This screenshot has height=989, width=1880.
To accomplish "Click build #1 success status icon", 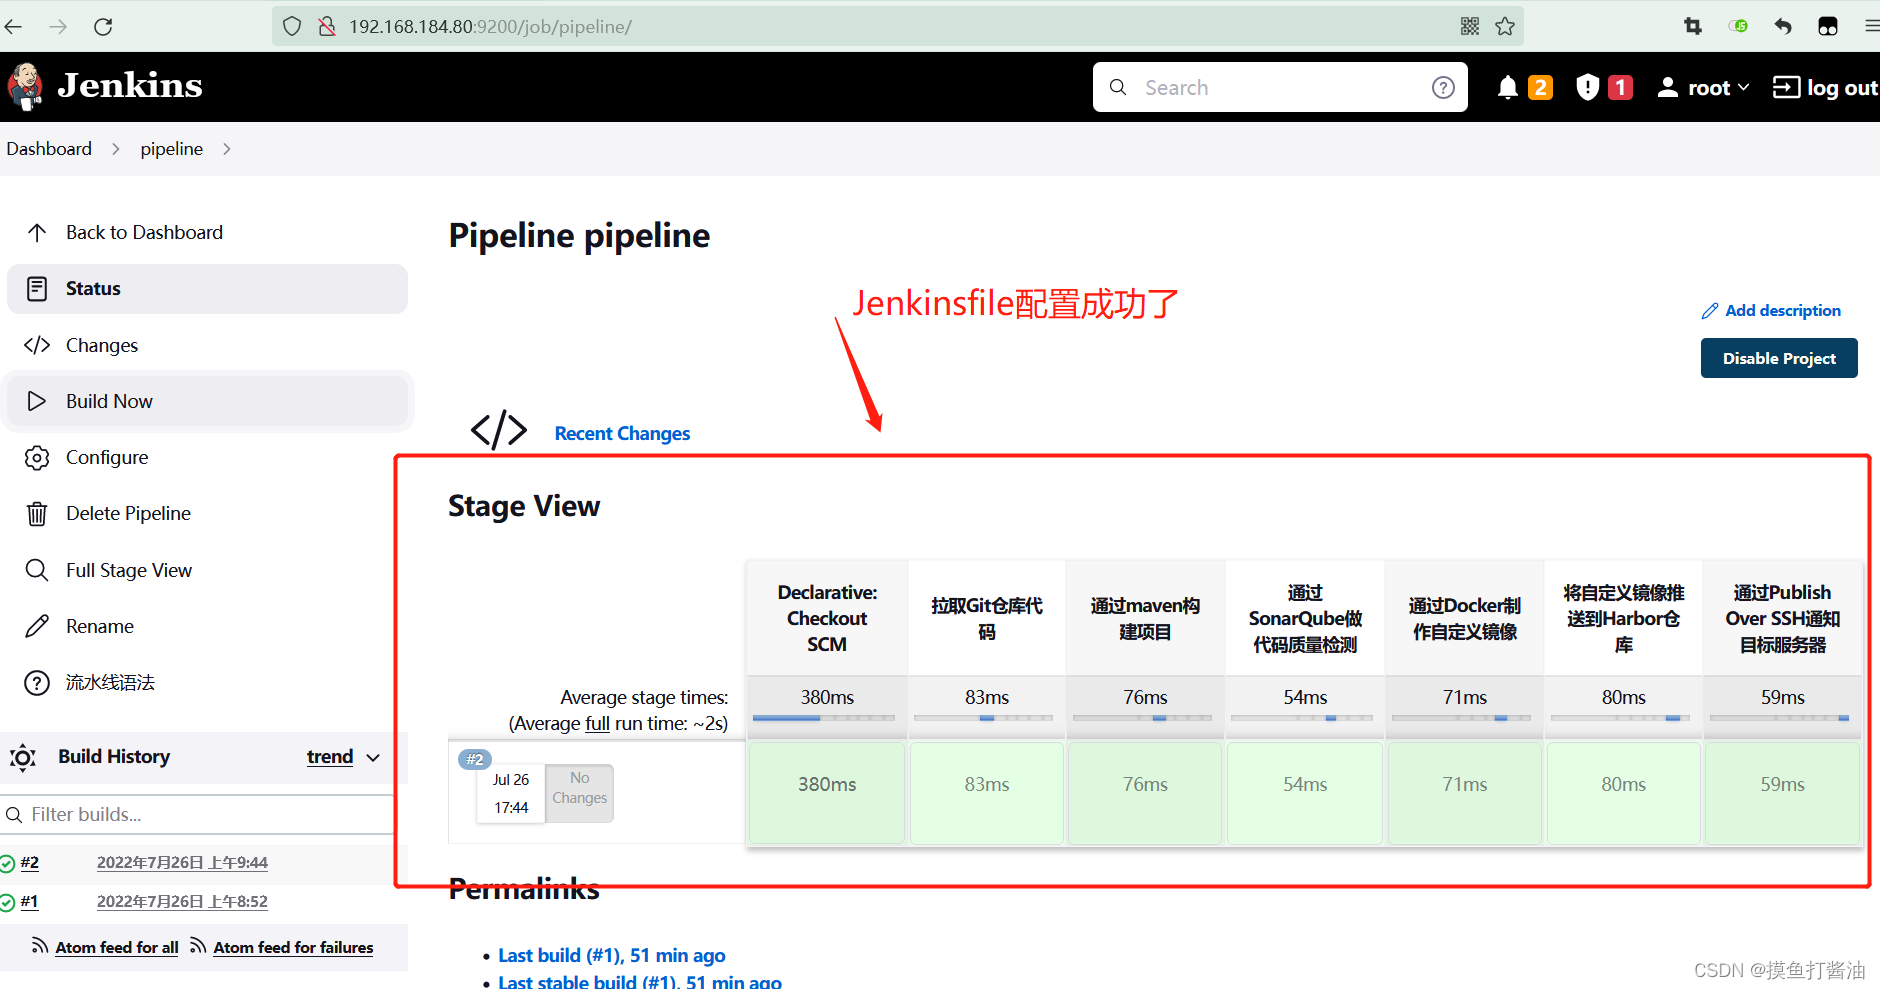I will (x=7, y=902).
